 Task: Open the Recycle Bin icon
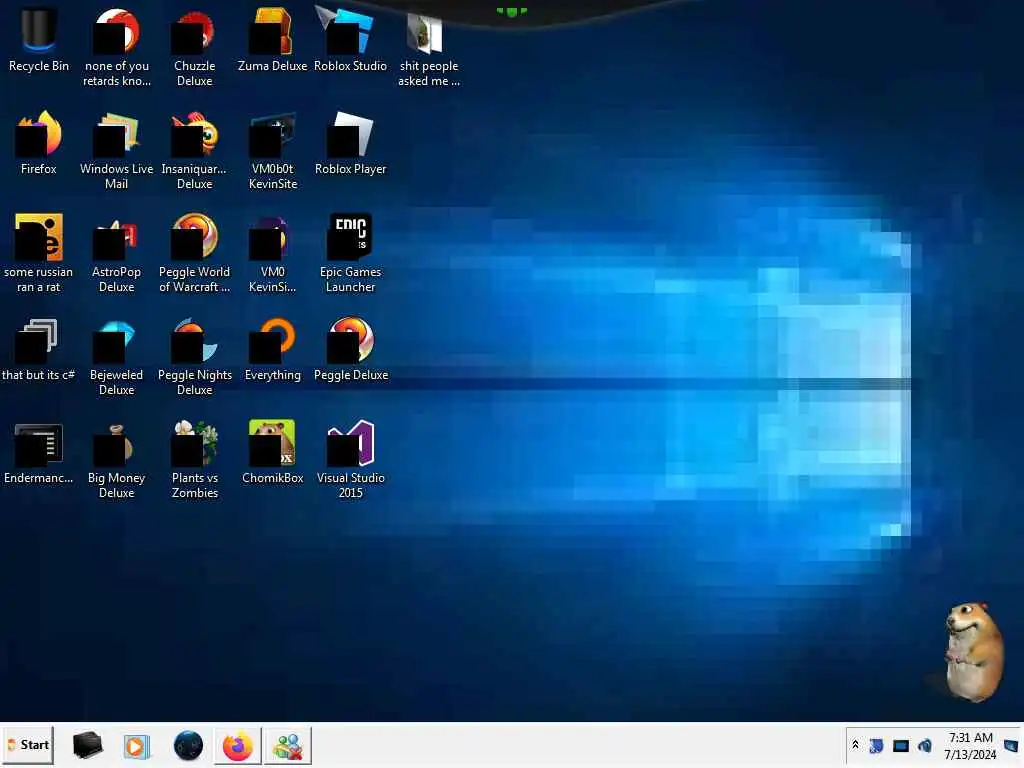coord(39,39)
